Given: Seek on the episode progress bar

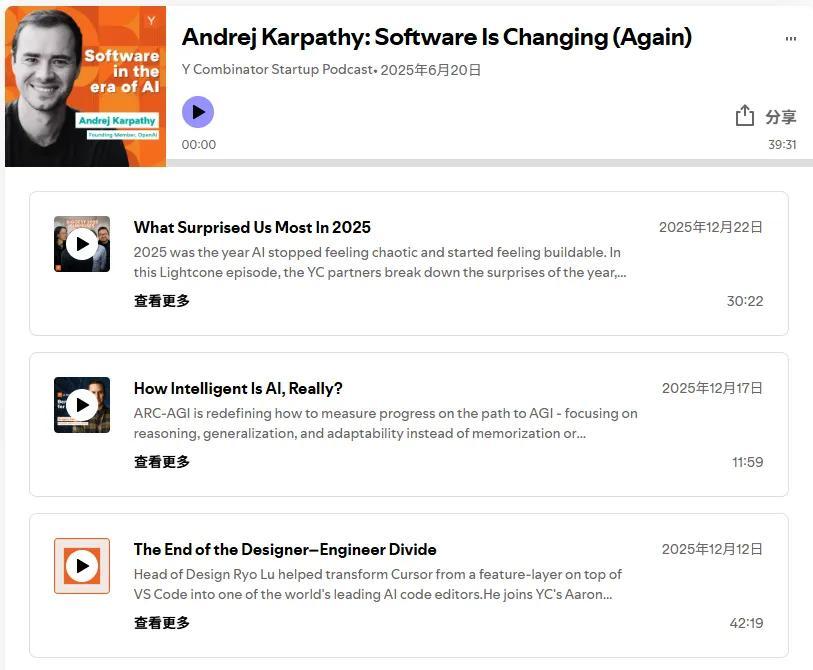Looking at the screenshot, I should pyautogui.click(x=480, y=162).
